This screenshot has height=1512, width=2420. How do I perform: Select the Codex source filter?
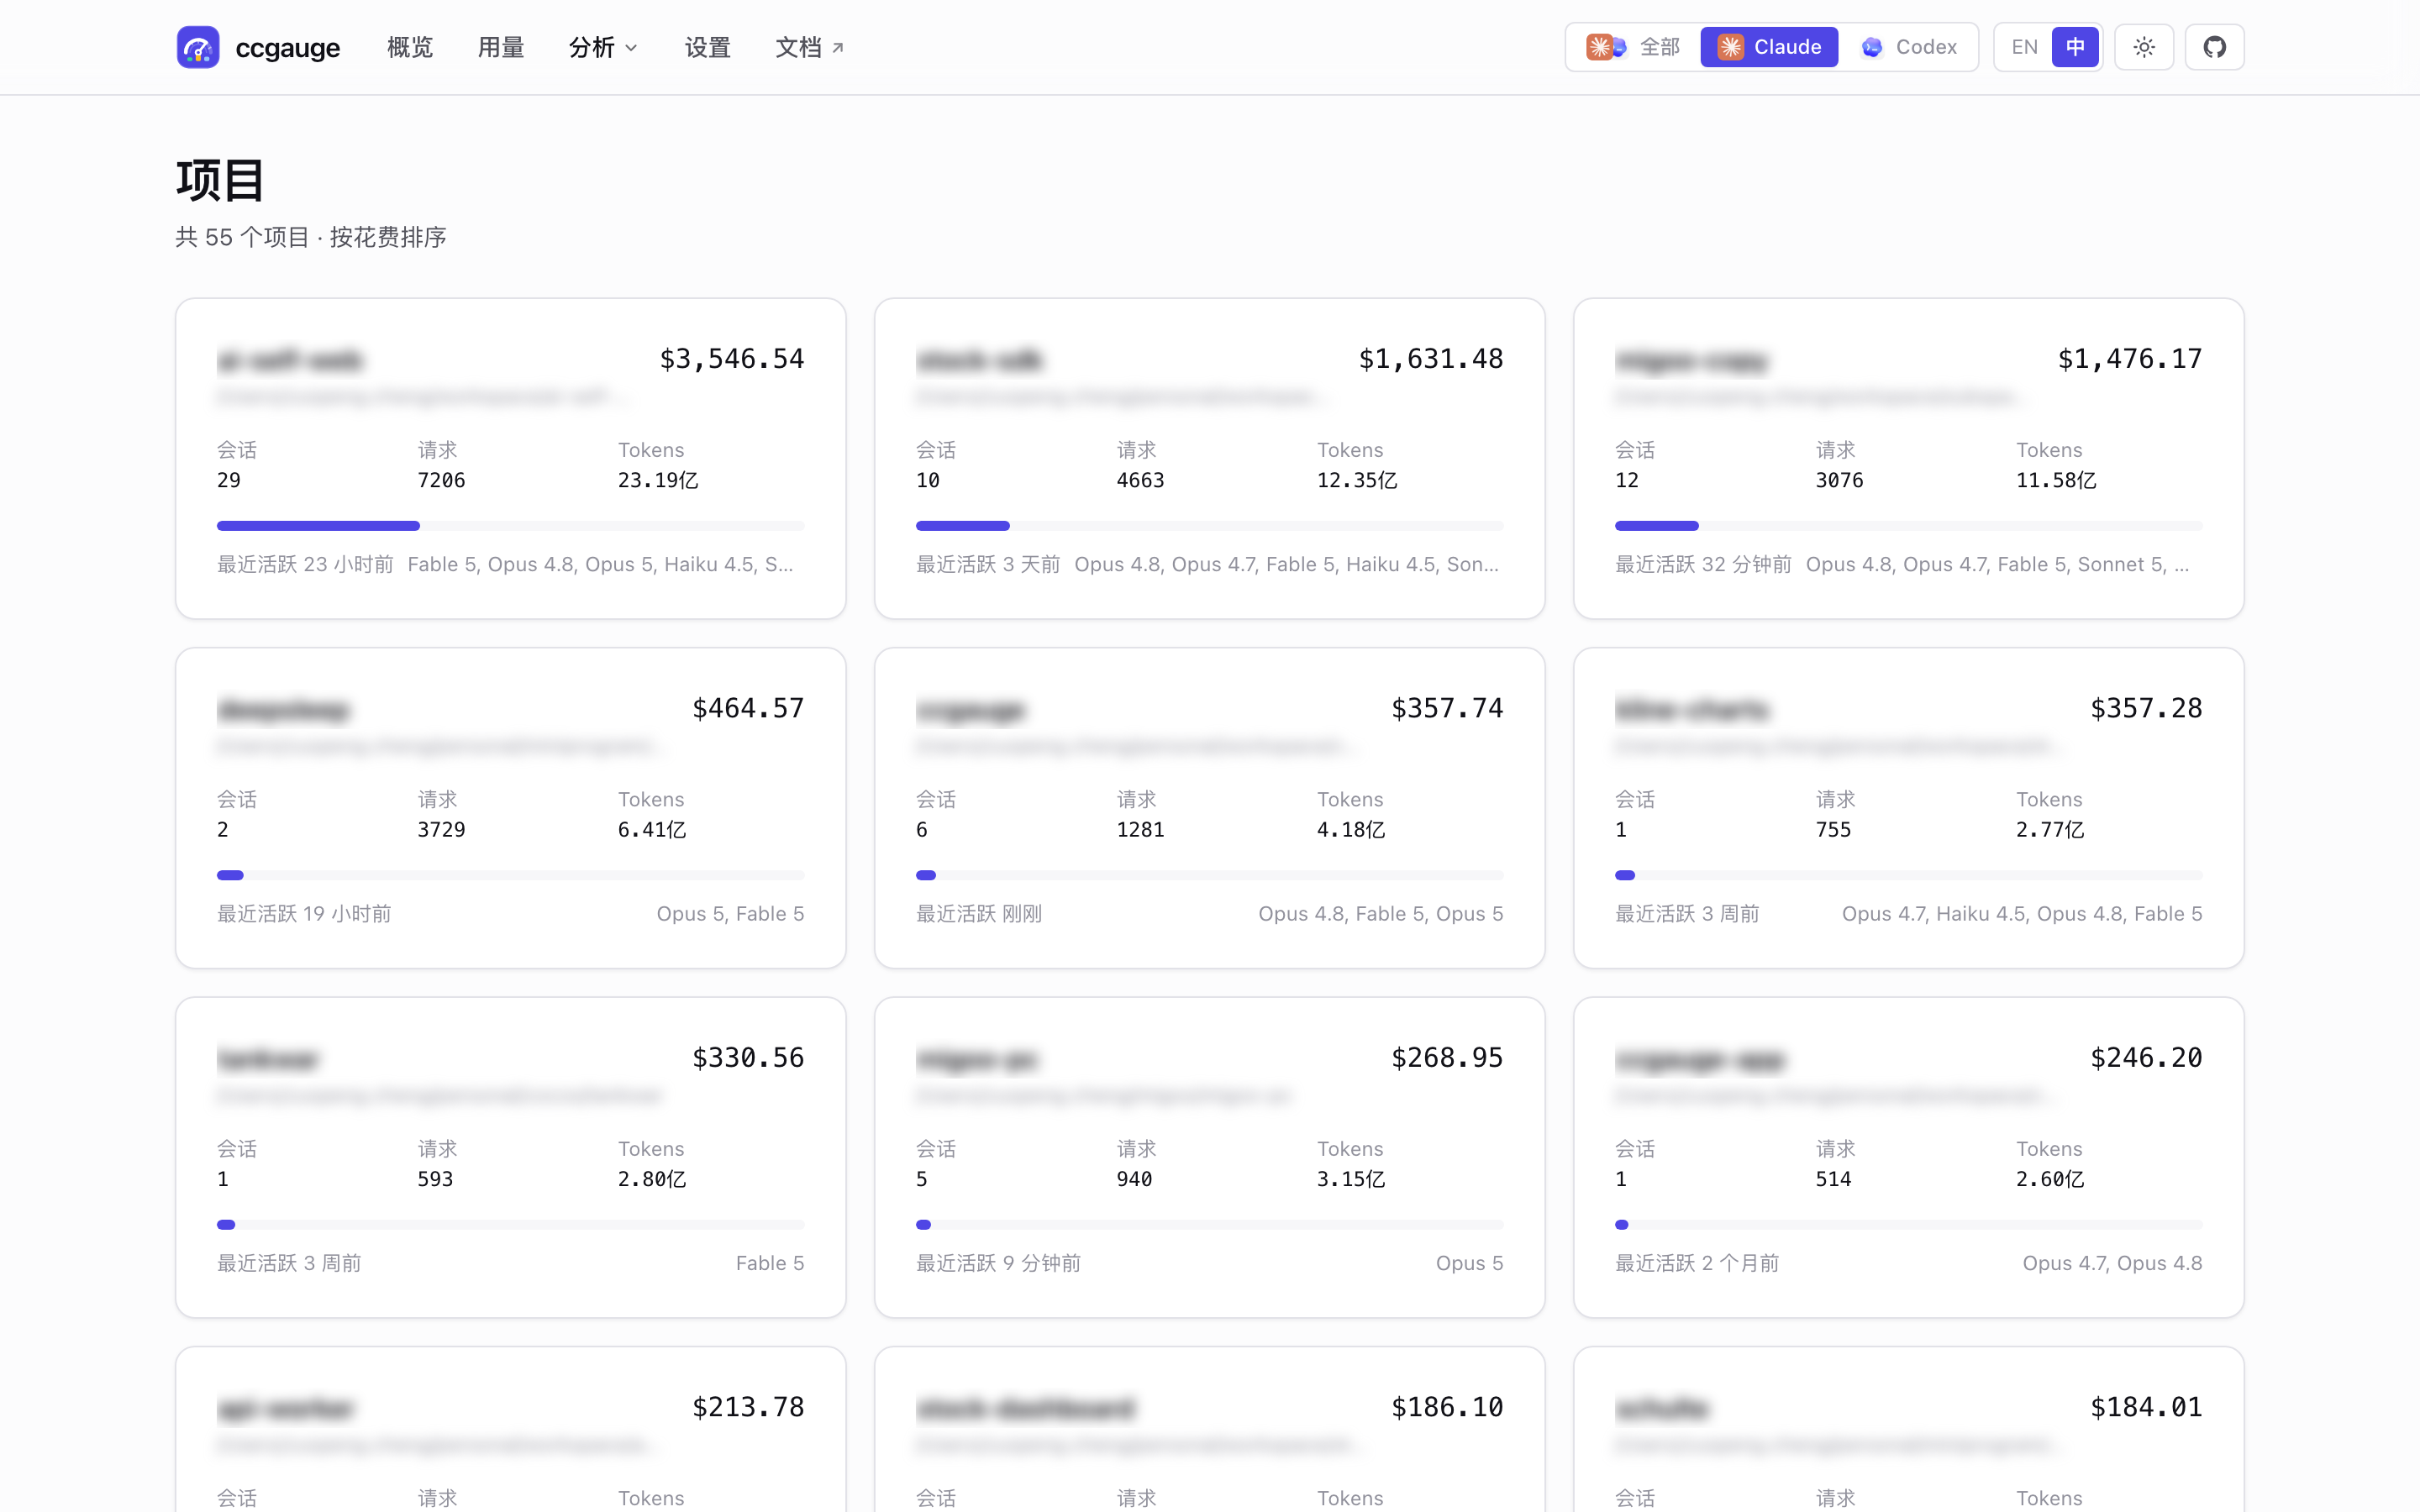1909,47
